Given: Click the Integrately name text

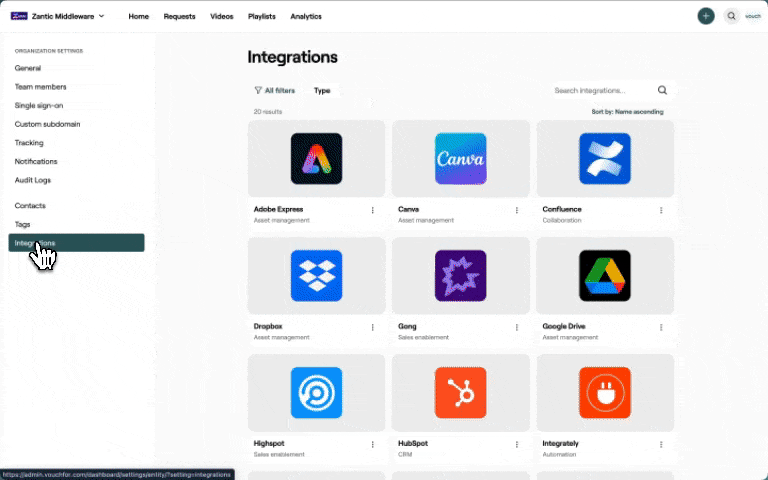Looking at the screenshot, I should (x=560, y=443).
